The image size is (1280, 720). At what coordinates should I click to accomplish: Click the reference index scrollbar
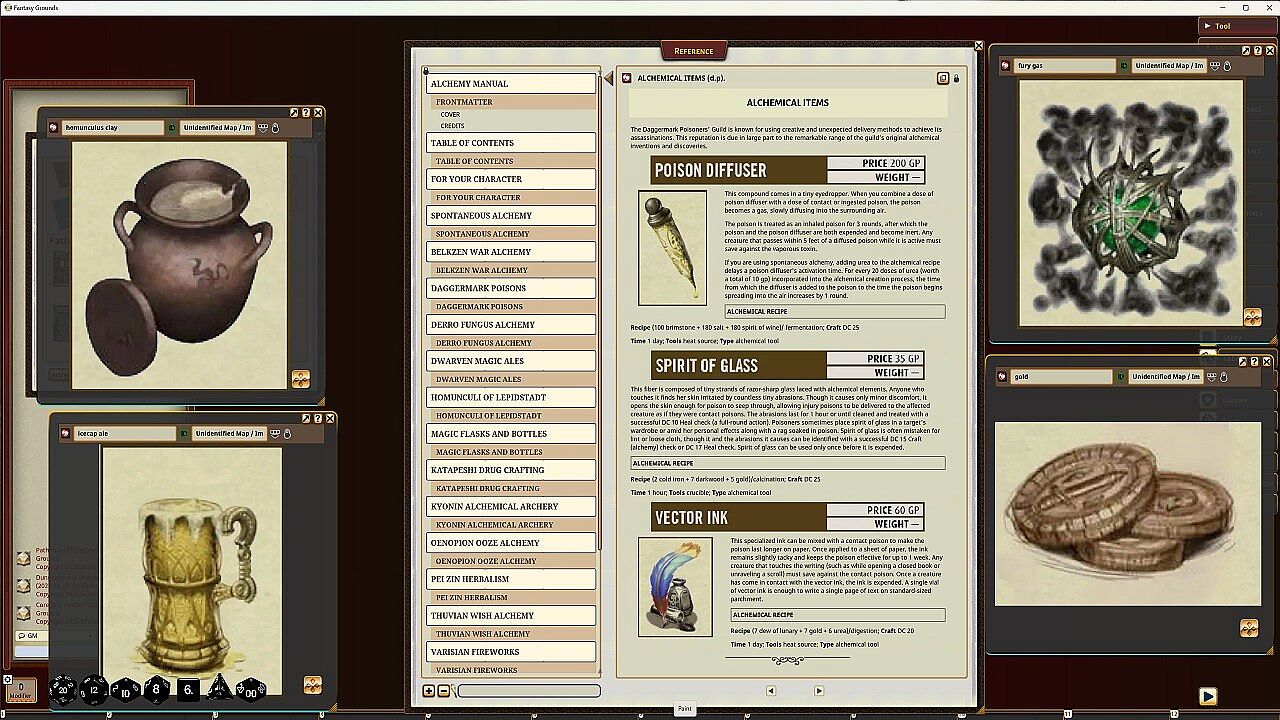(x=600, y=370)
